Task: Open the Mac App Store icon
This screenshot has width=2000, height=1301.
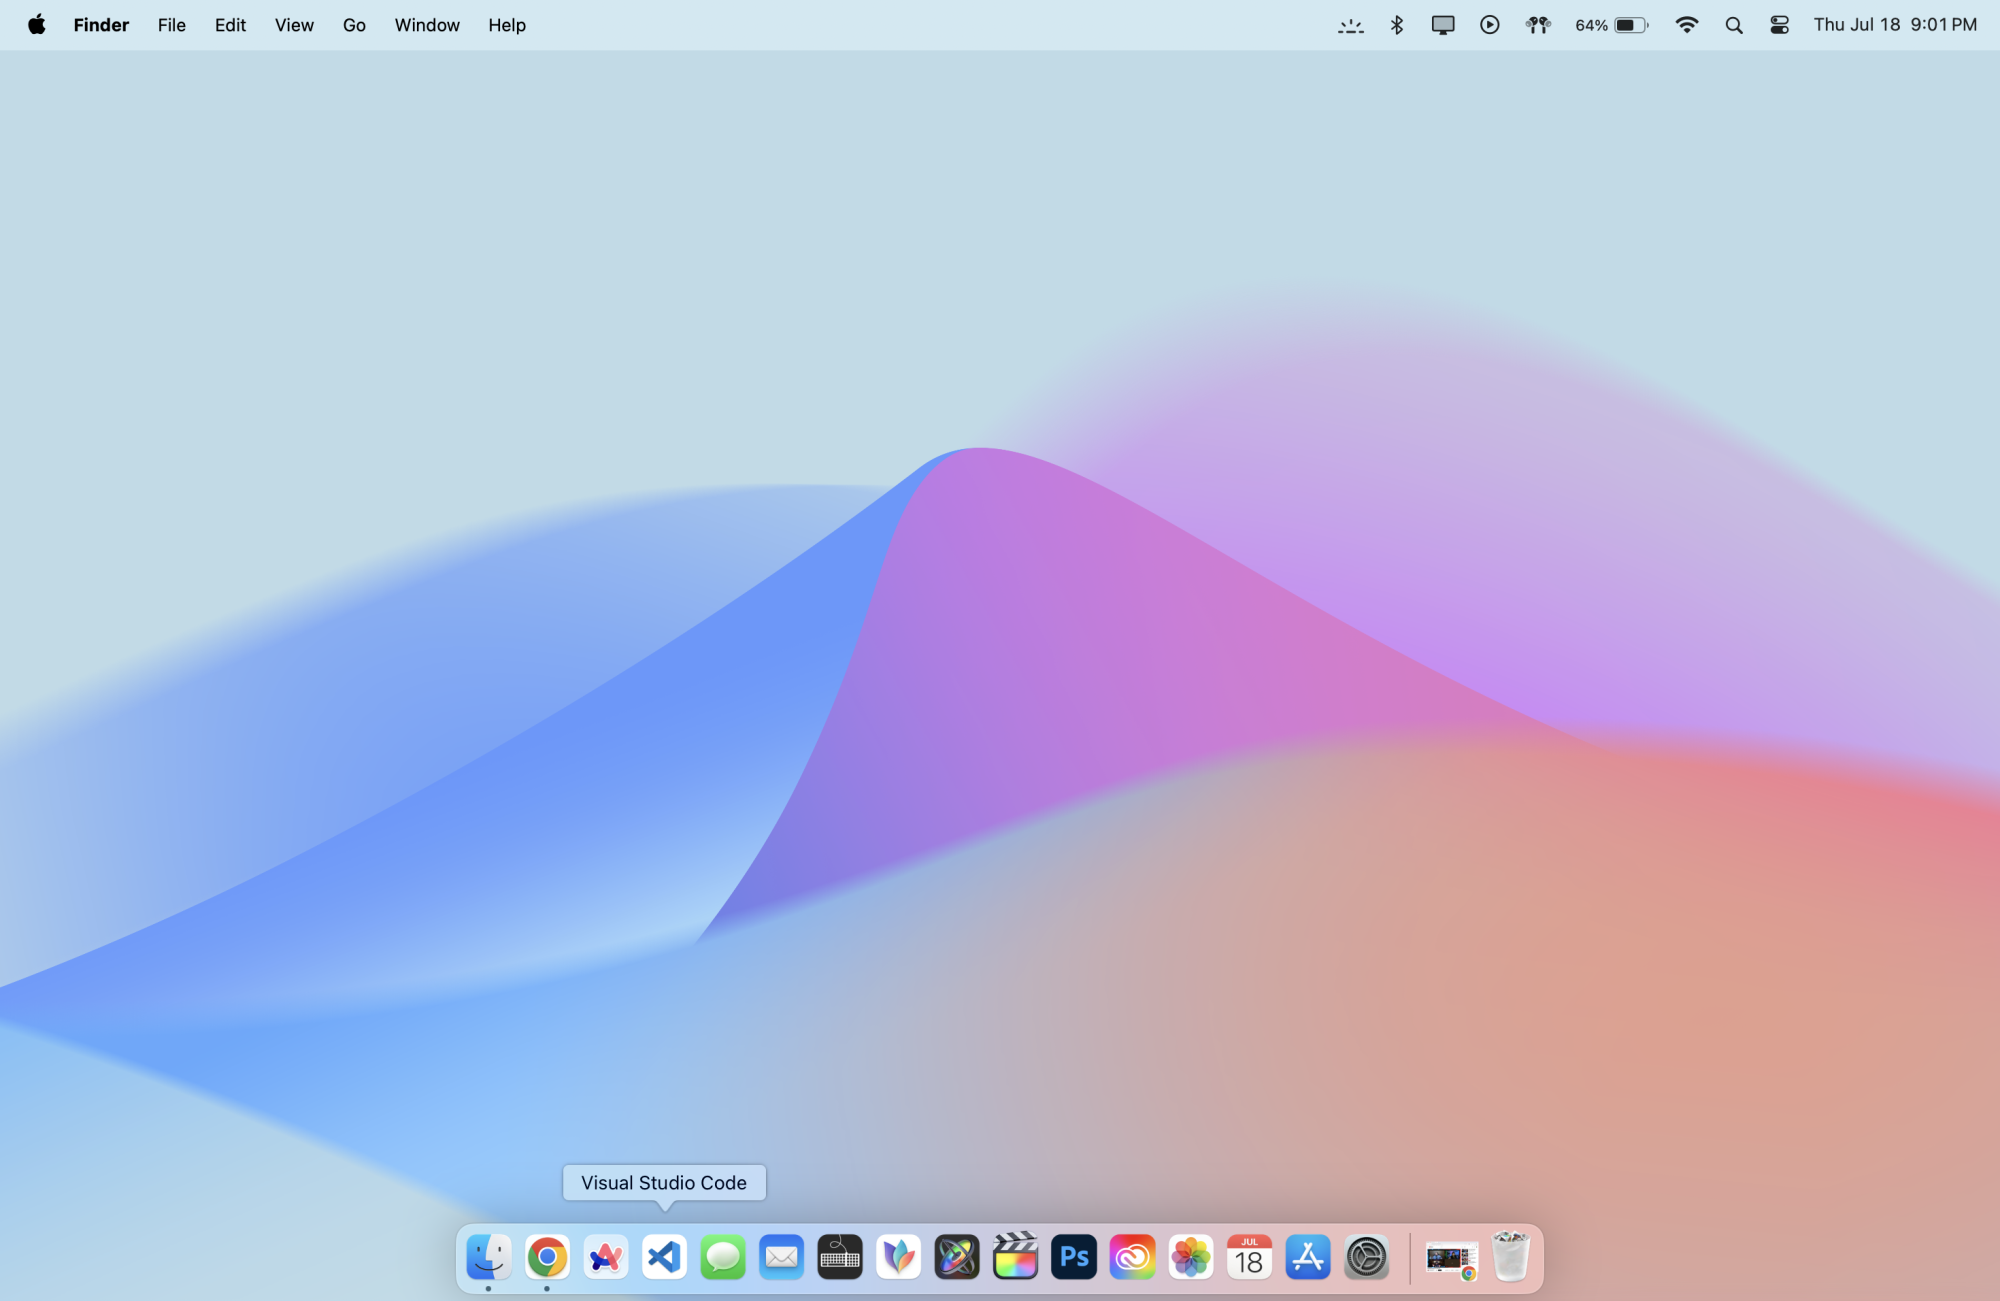Action: 1308,1257
